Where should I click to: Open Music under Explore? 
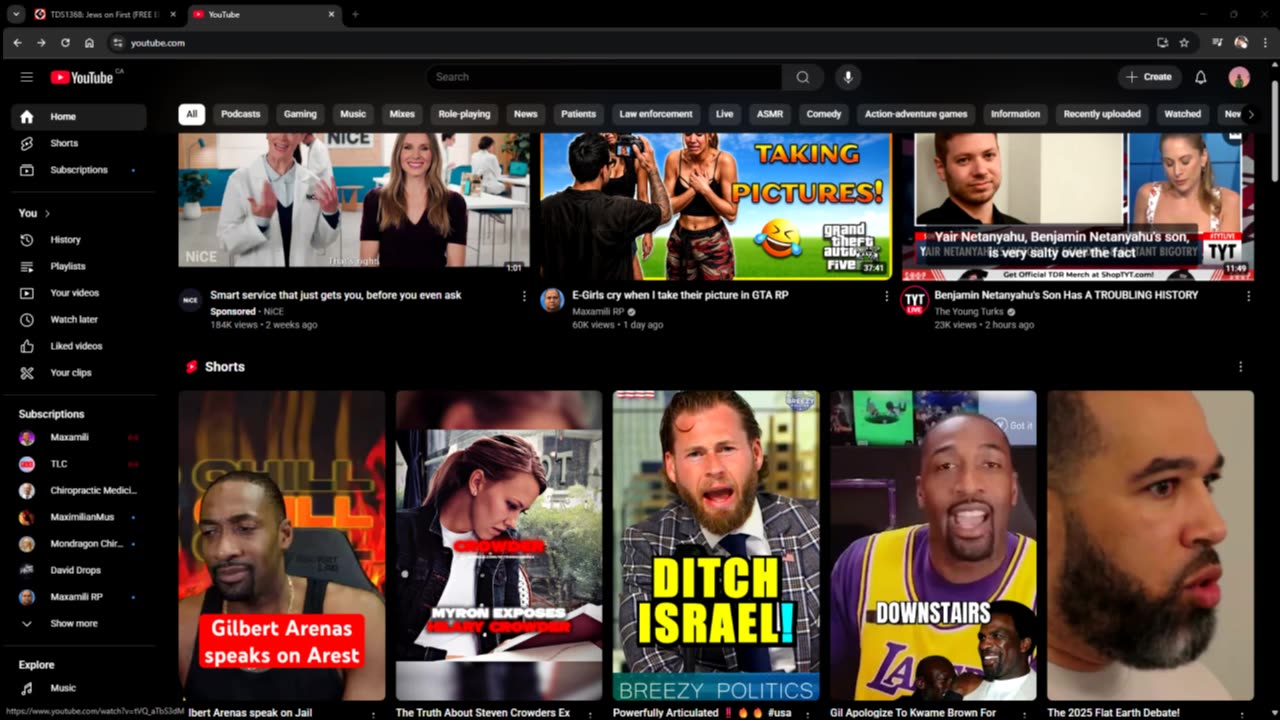click(x=79, y=688)
